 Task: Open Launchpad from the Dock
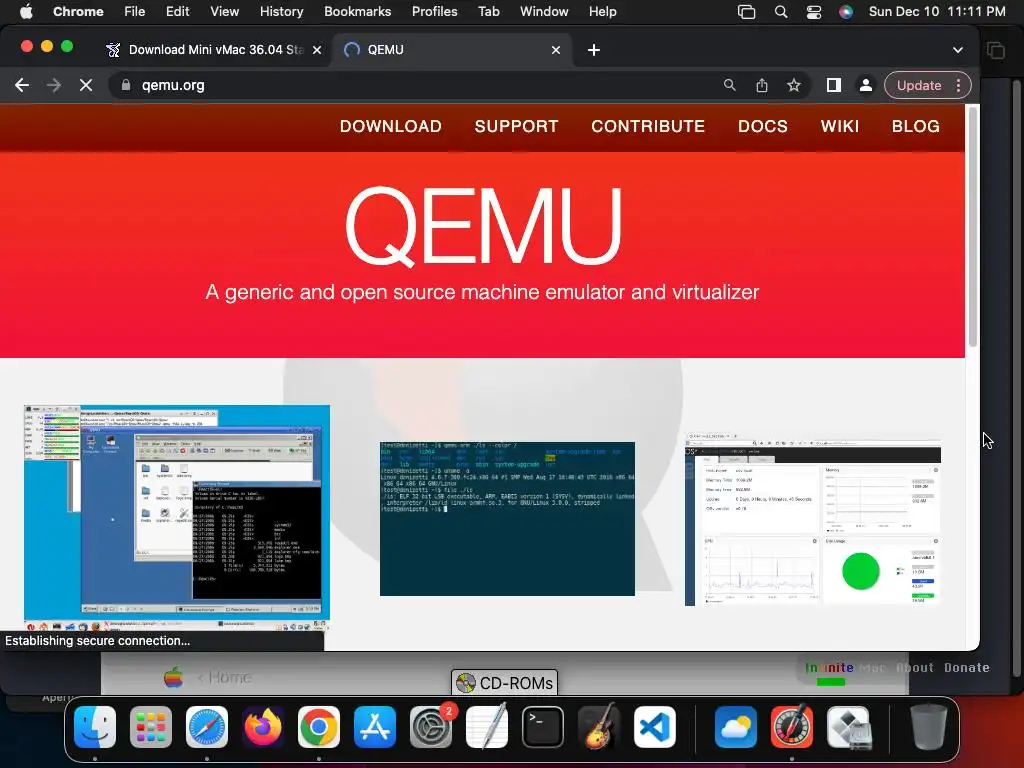point(151,726)
